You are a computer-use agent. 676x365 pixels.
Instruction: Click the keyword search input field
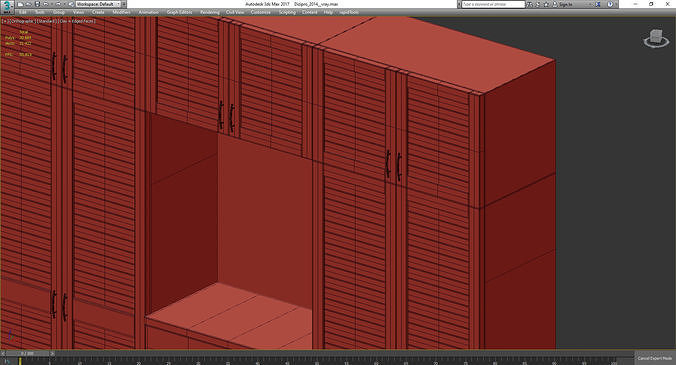tap(493, 4)
